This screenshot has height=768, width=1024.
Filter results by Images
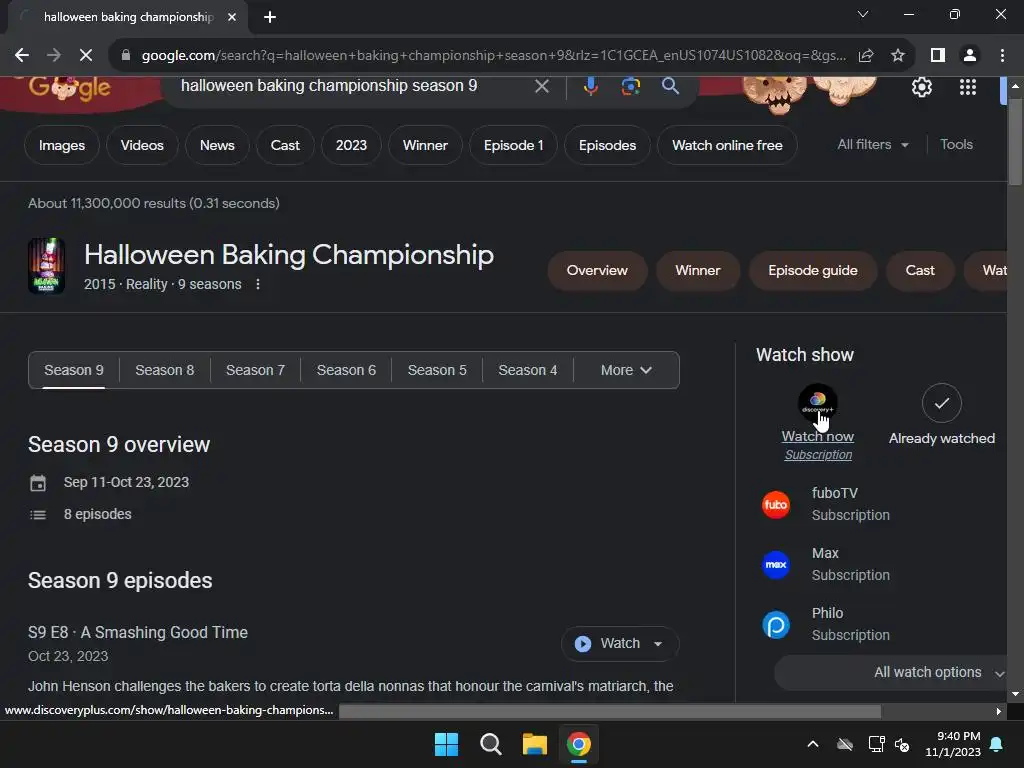pos(62,145)
